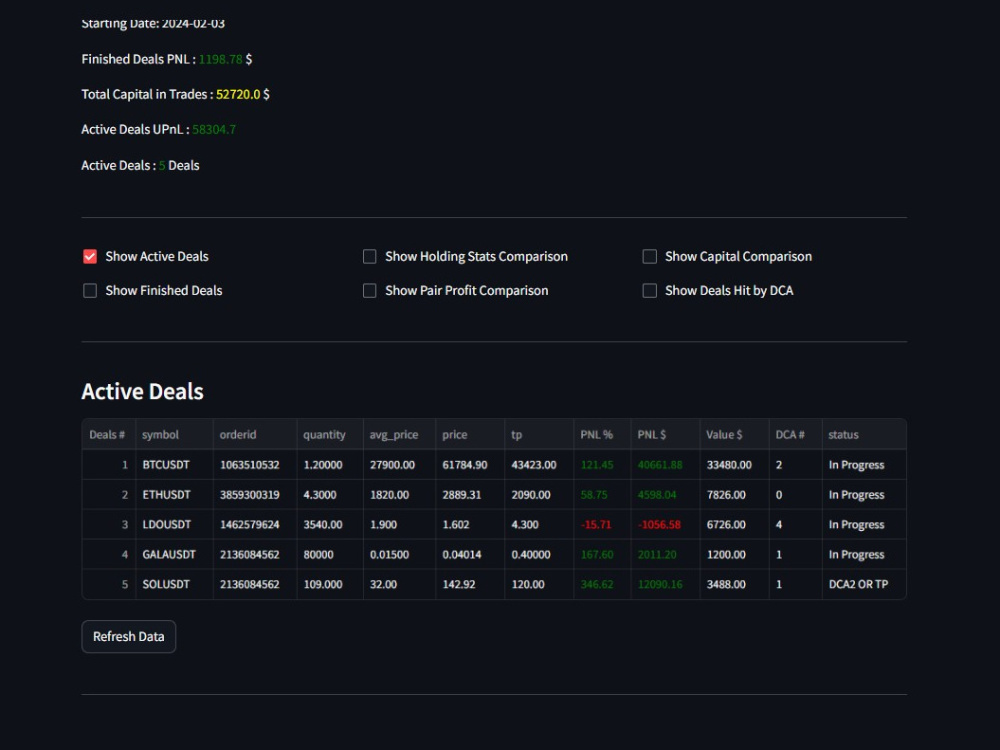
Task: Click order id 3859300319 cell
Action: (254, 495)
